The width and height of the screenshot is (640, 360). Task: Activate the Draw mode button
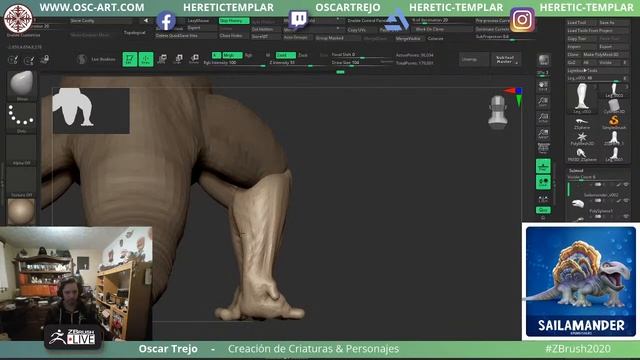click(146, 59)
